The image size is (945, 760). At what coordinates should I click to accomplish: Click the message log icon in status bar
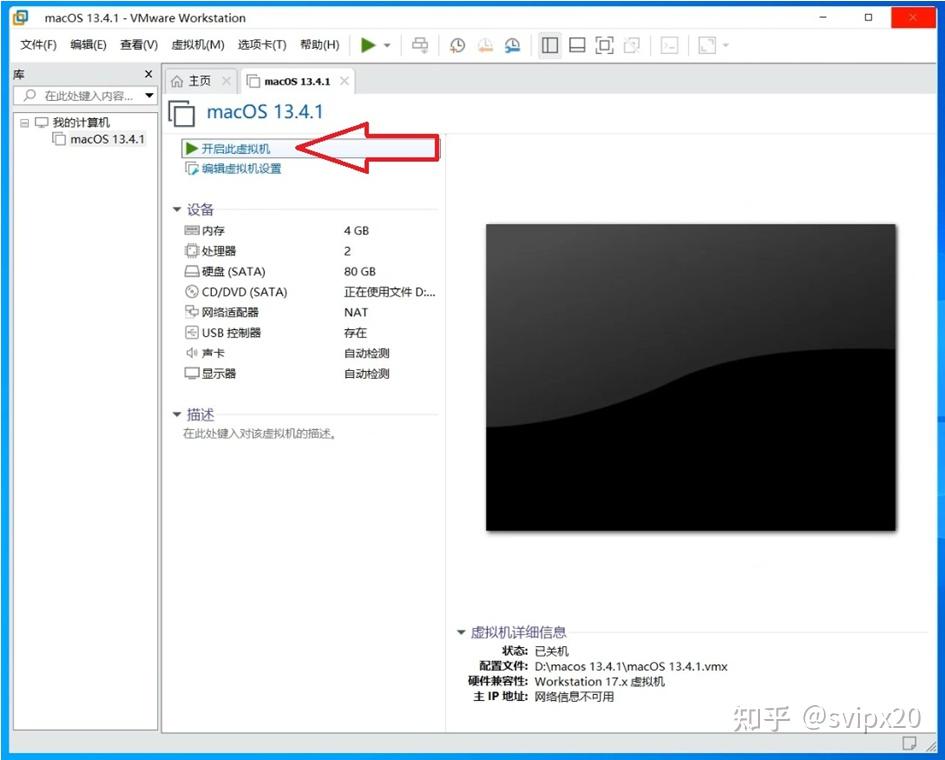pyautogui.click(x=909, y=743)
